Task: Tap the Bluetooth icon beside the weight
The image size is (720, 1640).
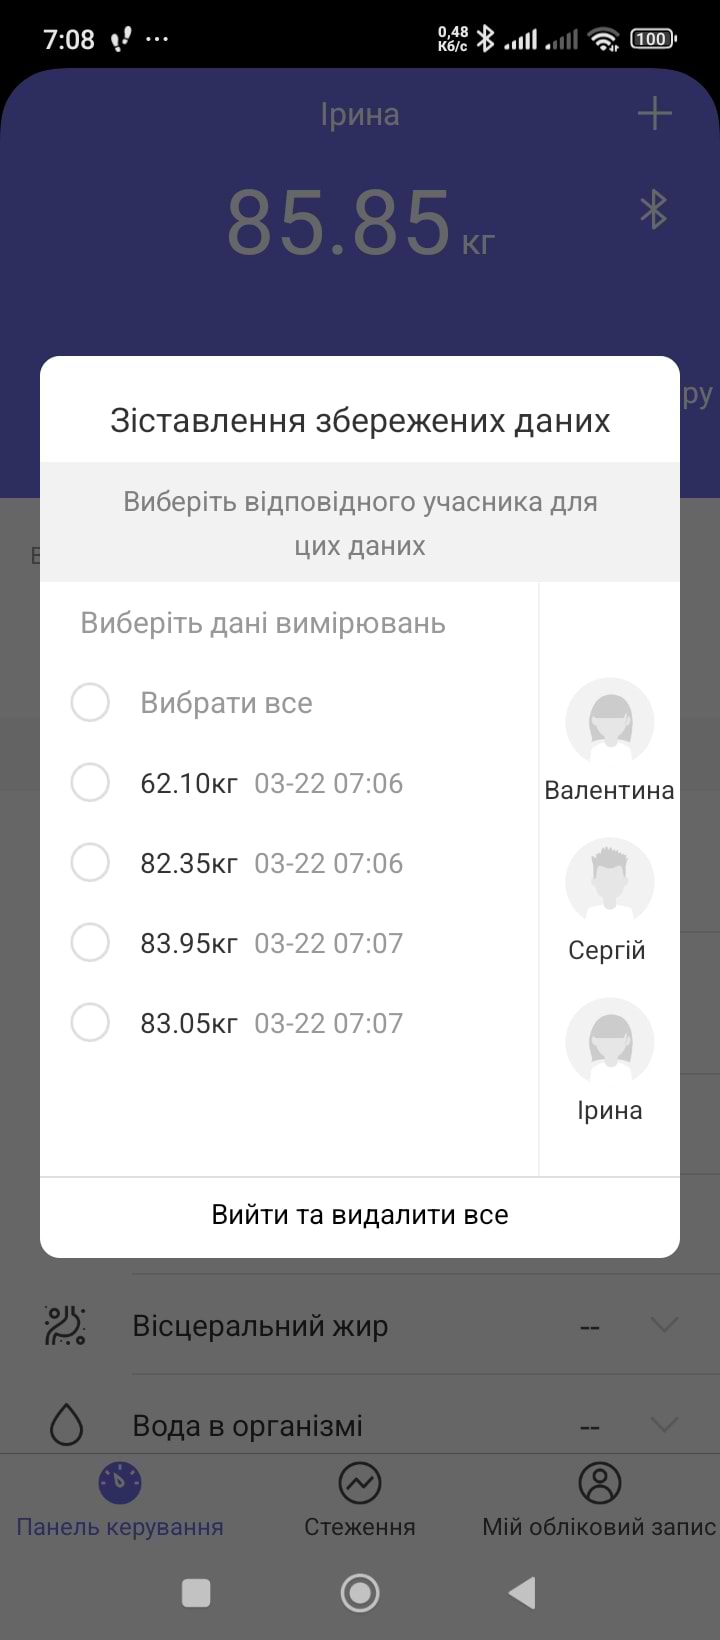Action: tap(653, 210)
